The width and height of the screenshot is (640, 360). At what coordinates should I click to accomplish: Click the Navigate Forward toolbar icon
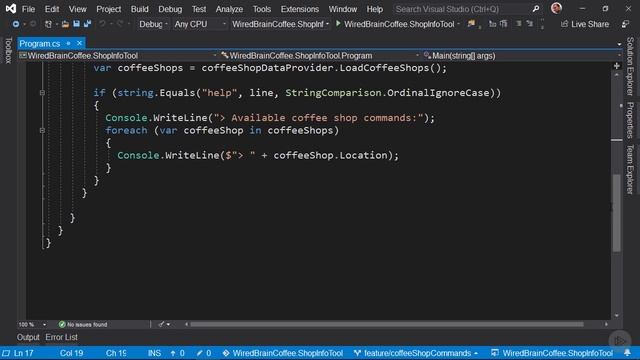pos(33,24)
